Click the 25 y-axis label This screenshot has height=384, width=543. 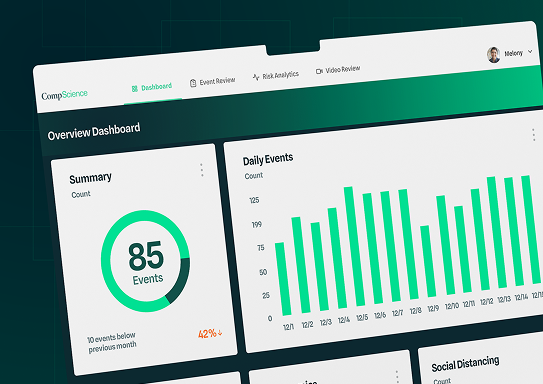click(x=266, y=296)
